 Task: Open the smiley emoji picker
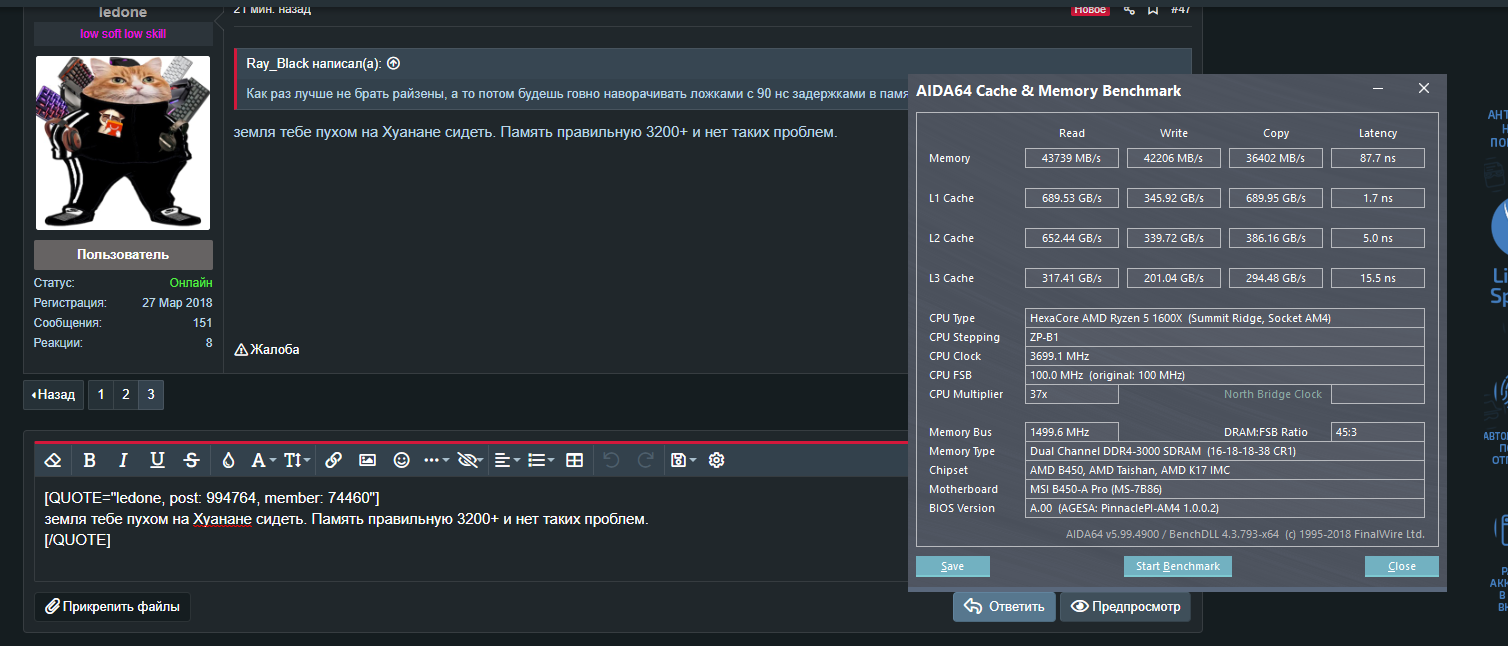point(401,460)
